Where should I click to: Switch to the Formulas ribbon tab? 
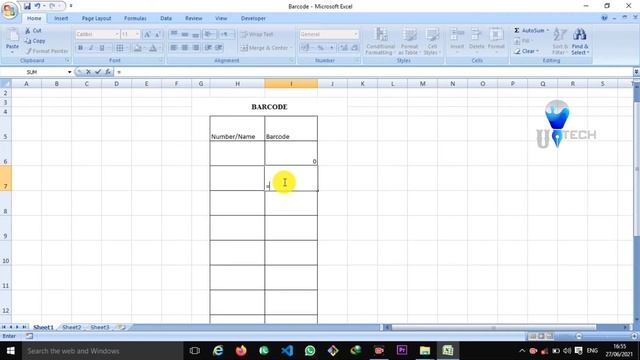click(135, 18)
